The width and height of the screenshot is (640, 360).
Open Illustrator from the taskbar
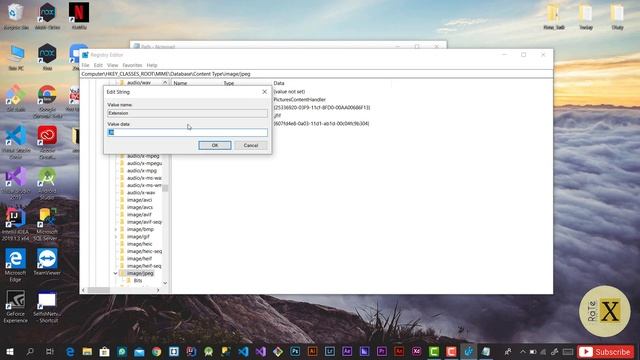pos(312,351)
